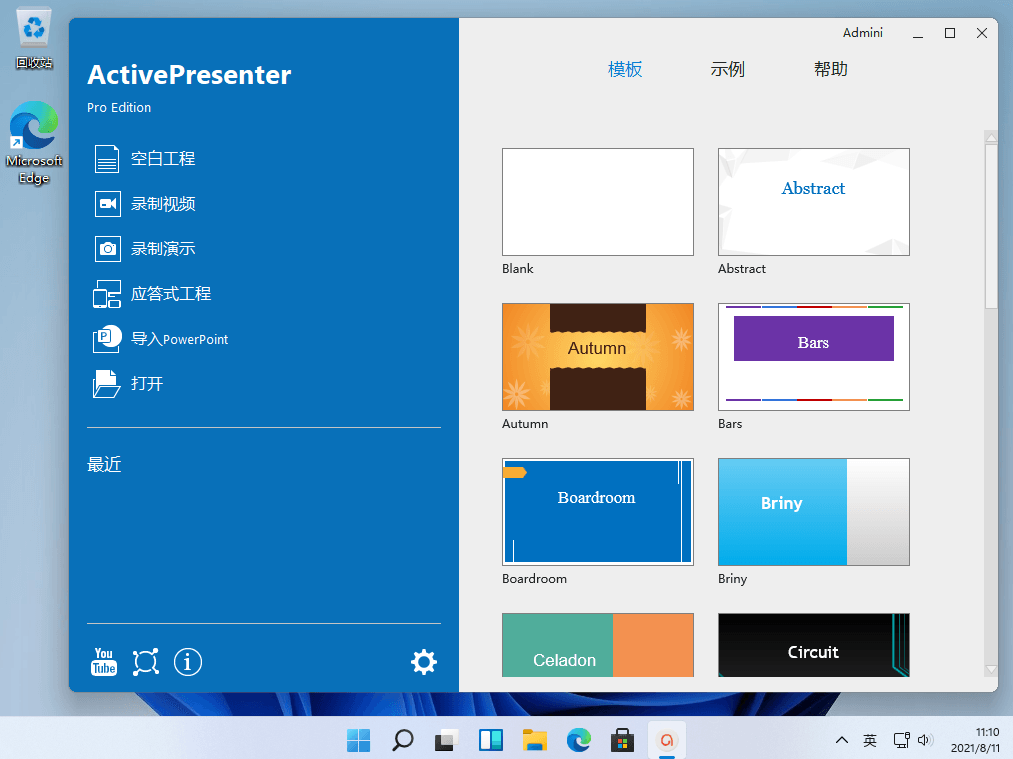
Task: Switch to the 帮助 help tab
Action: (830, 69)
